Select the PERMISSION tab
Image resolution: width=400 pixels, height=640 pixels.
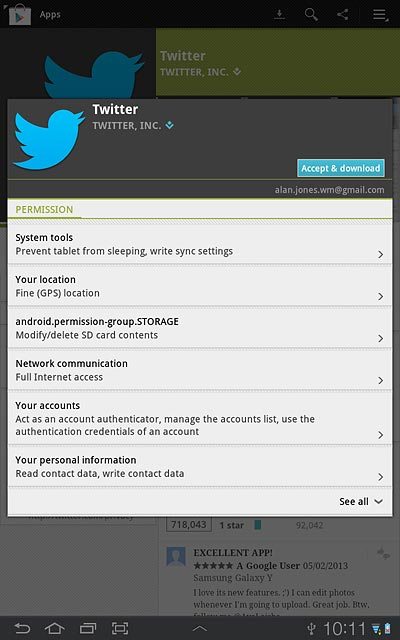coord(44,209)
